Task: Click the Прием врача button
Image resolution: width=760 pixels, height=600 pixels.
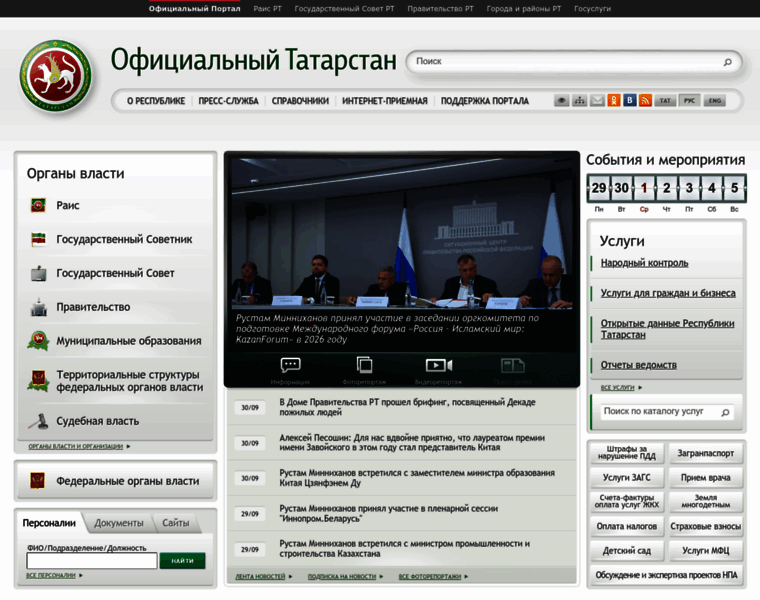Action: (x=705, y=477)
